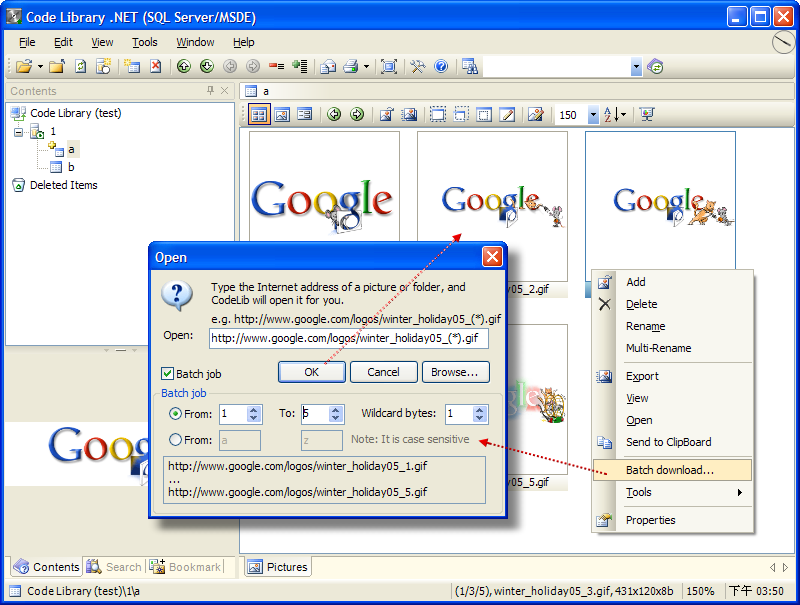Click the find icon beside the search box
The height and width of the screenshot is (605, 800).
[x=469, y=66]
